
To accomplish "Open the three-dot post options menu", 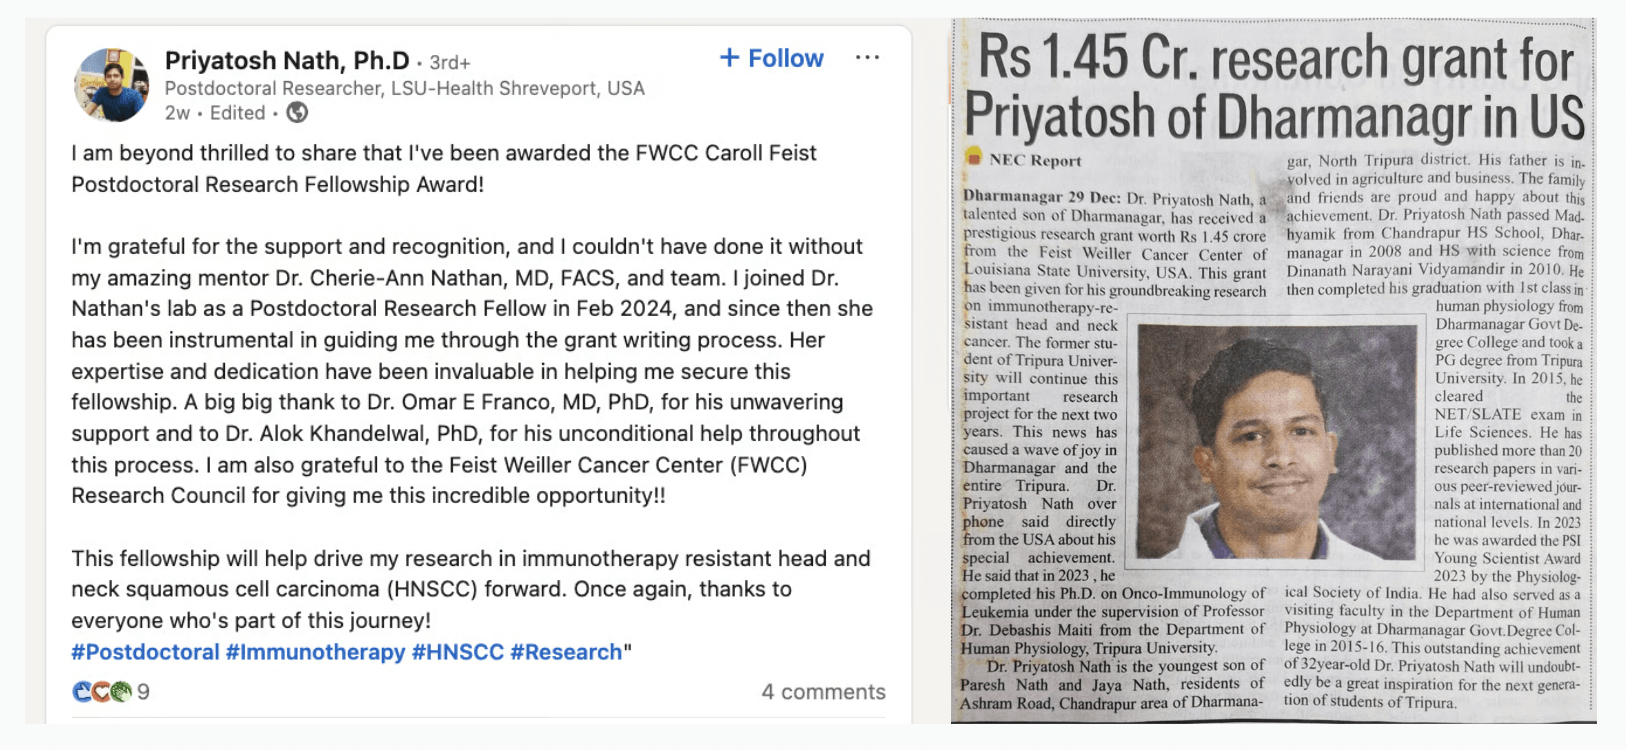I will click(x=867, y=58).
